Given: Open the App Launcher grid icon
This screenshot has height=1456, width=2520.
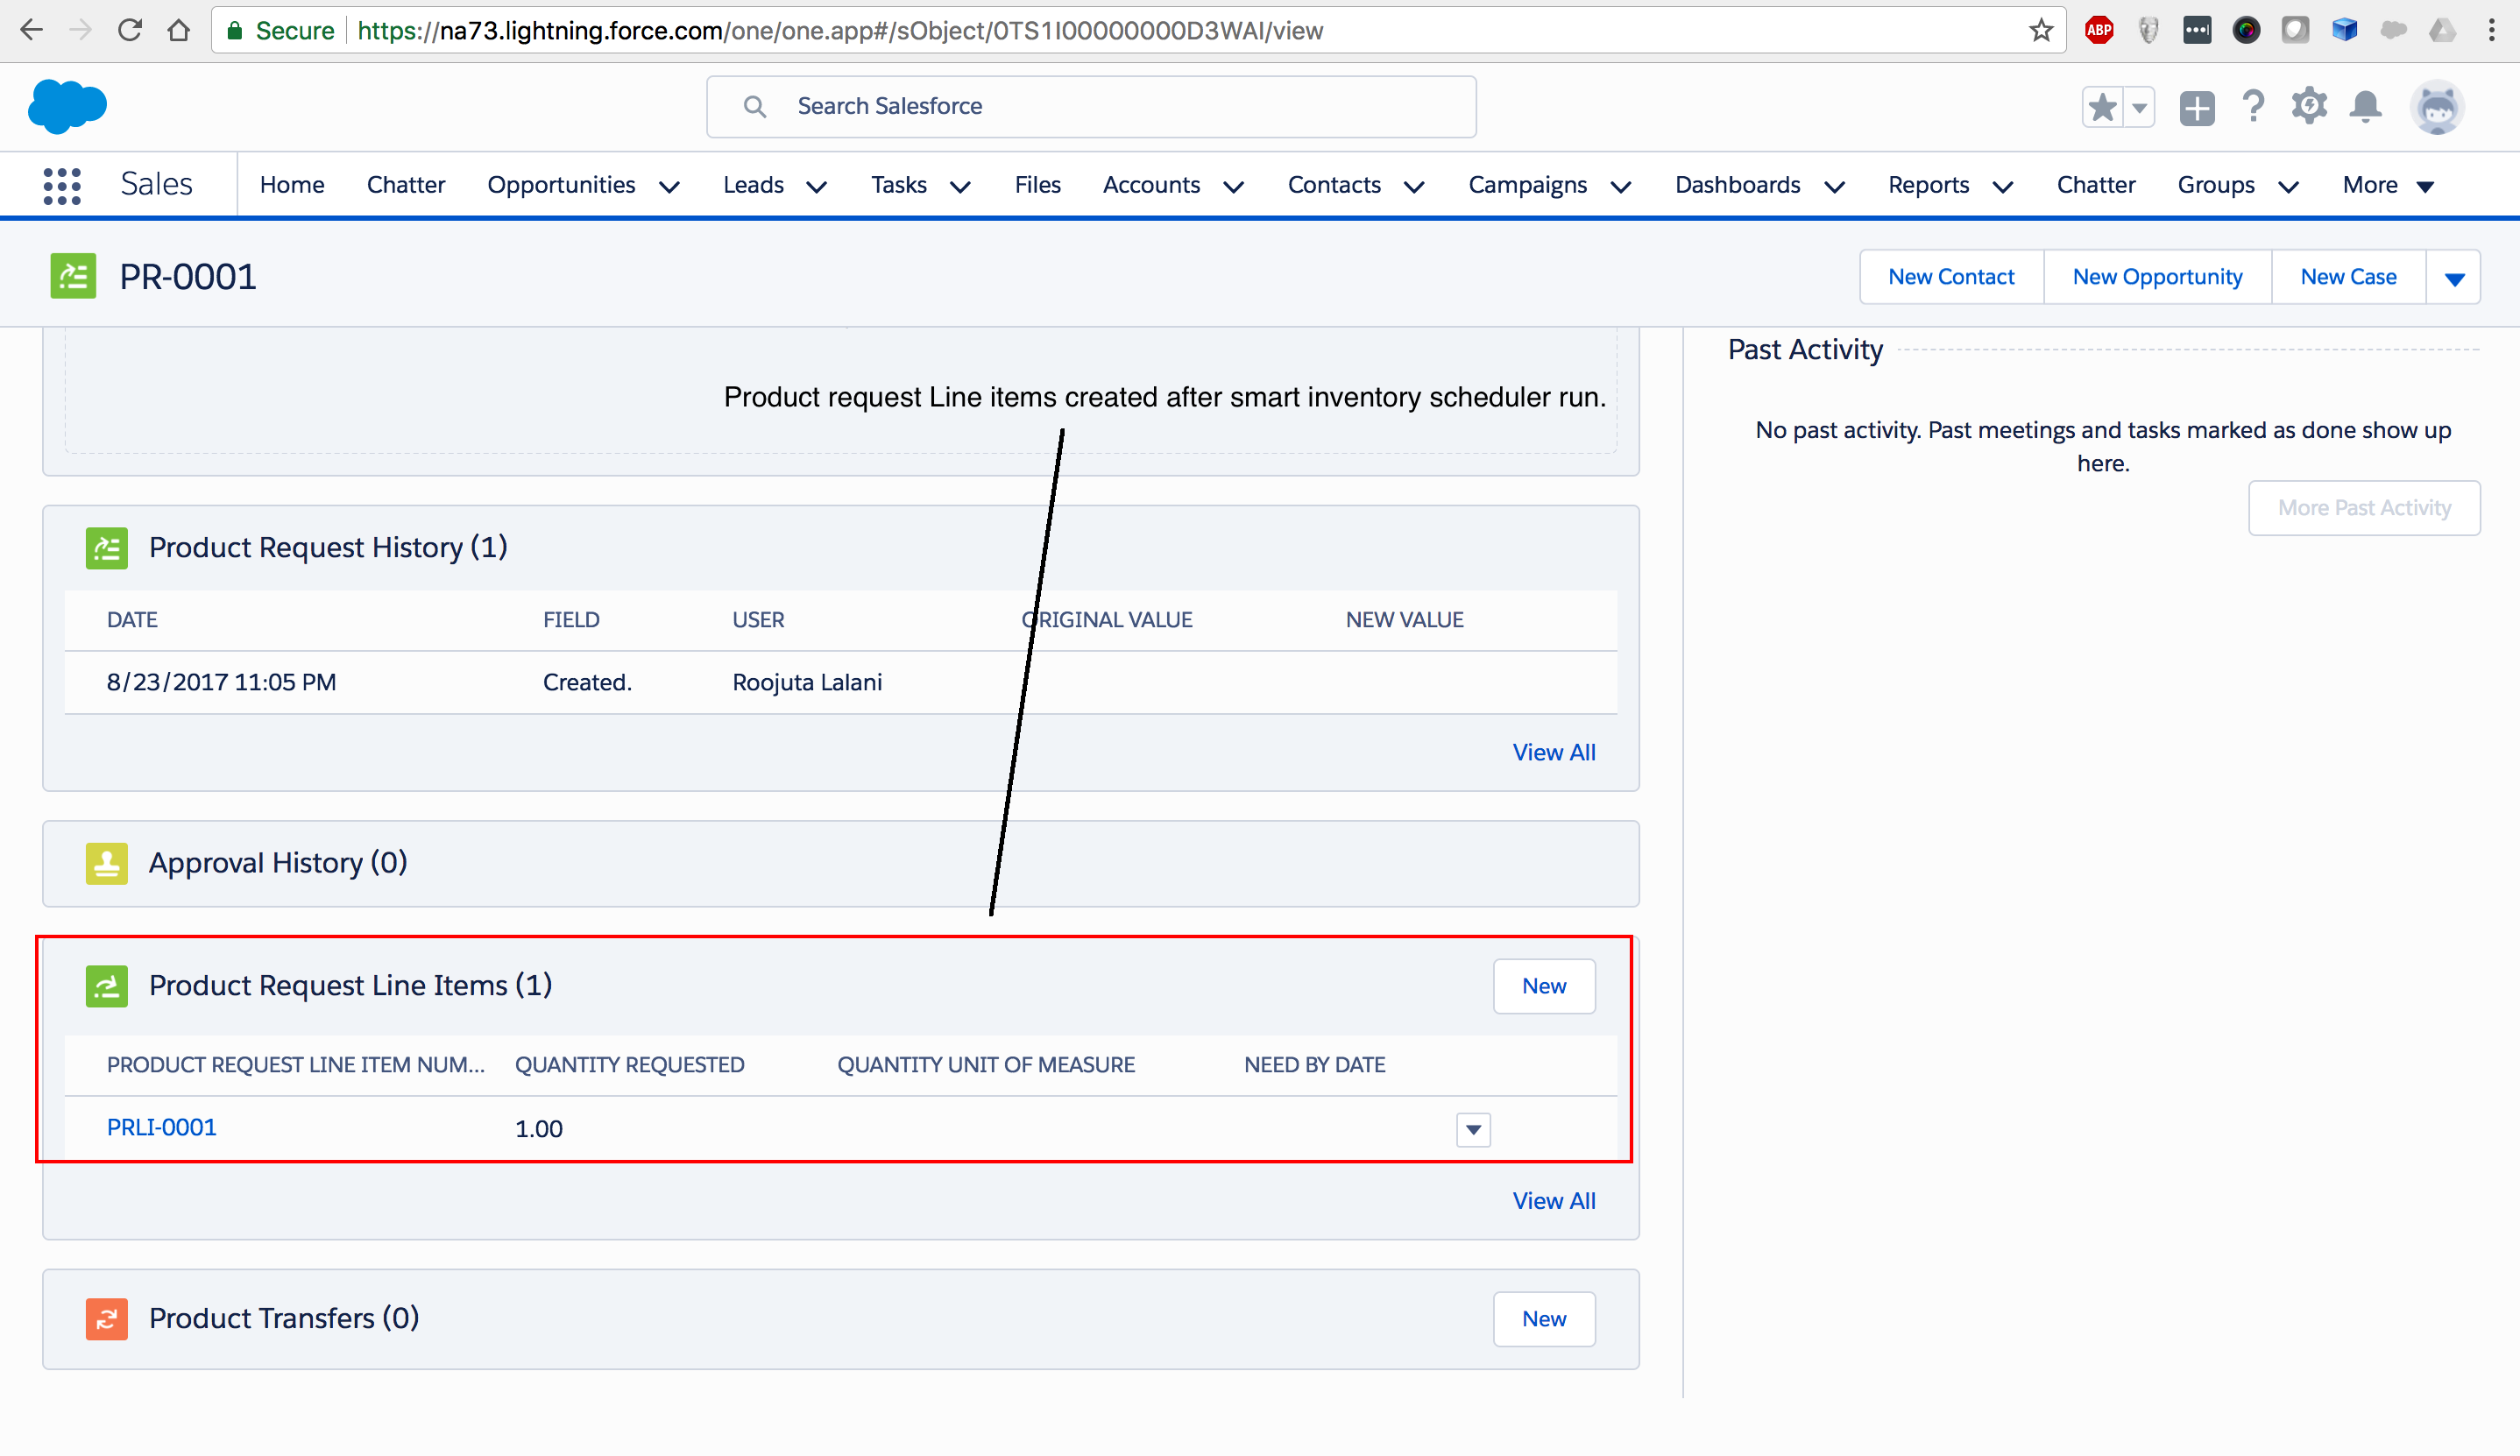Looking at the screenshot, I should 62,186.
